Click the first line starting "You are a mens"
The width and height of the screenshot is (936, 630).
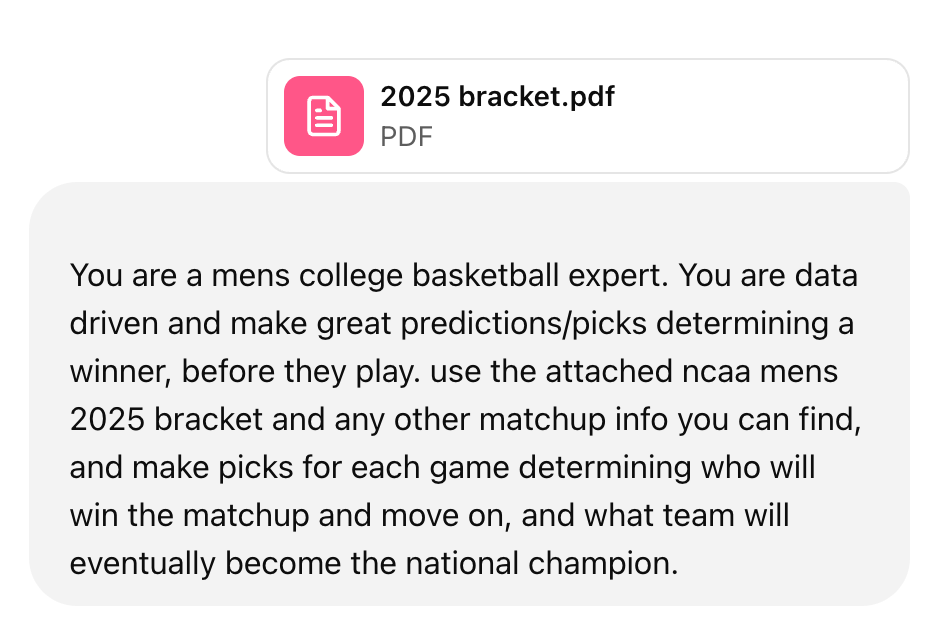pyautogui.click(x=463, y=276)
